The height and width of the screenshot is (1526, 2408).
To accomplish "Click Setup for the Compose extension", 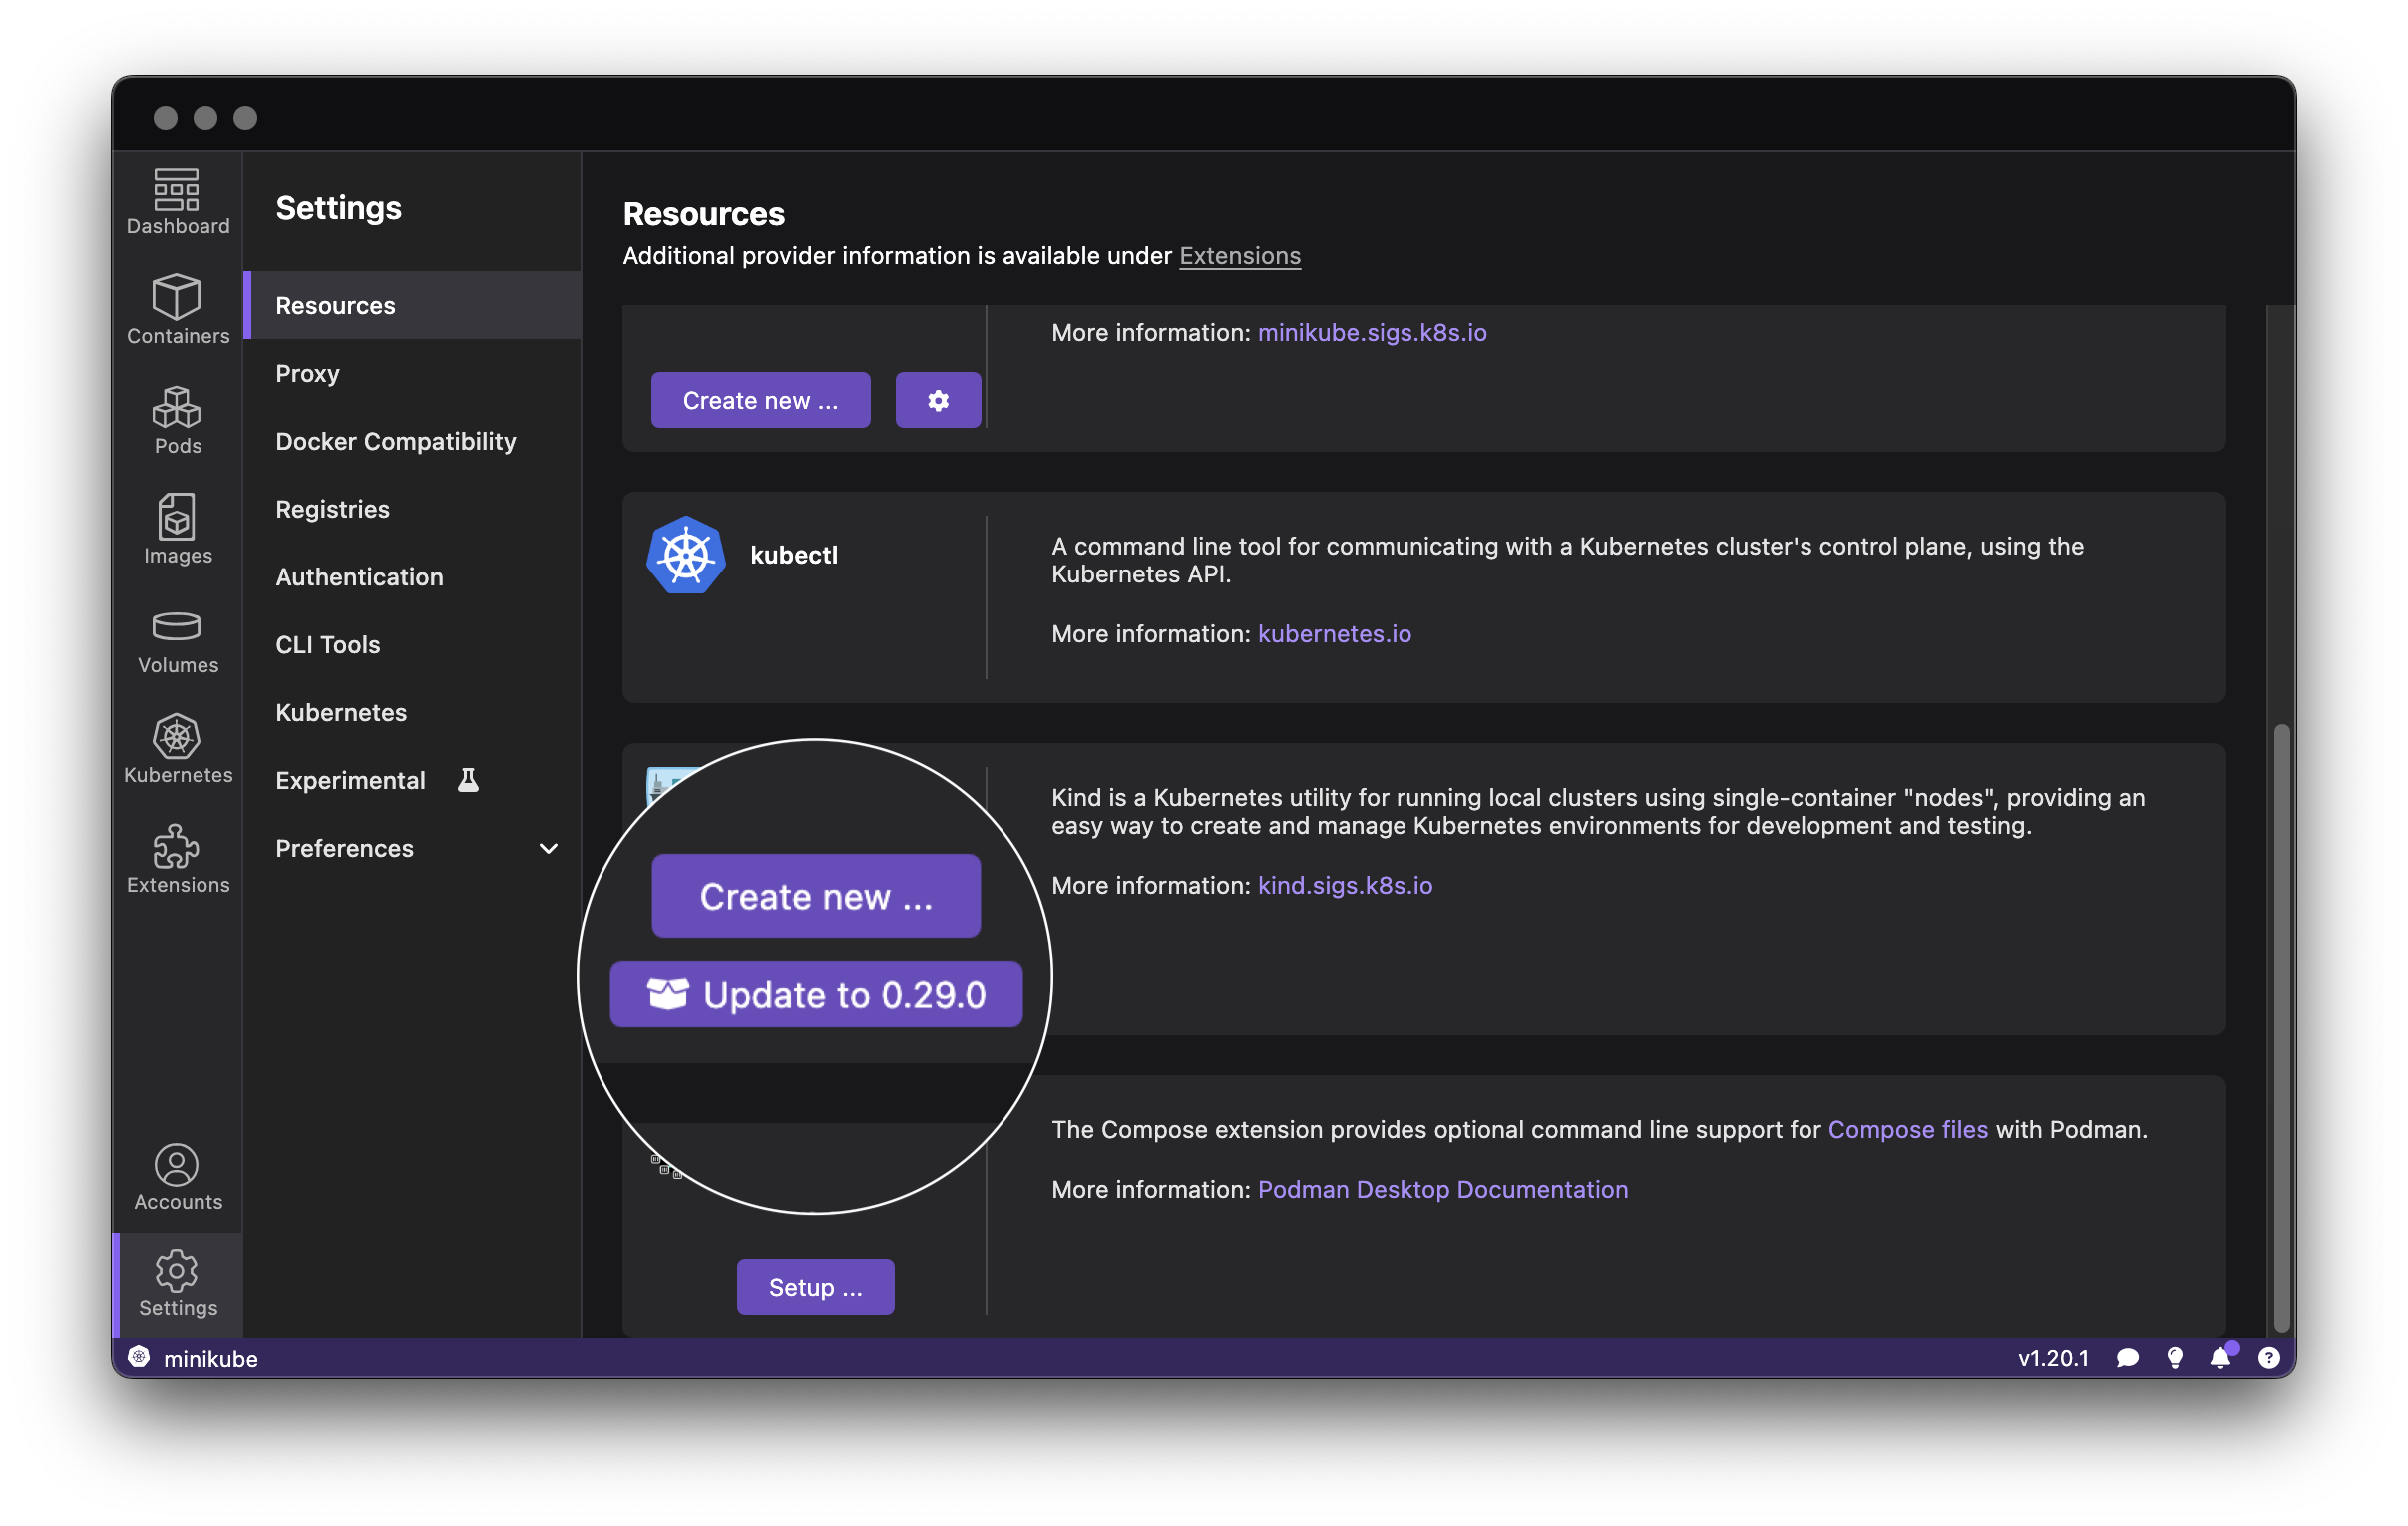I will pos(814,1287).
